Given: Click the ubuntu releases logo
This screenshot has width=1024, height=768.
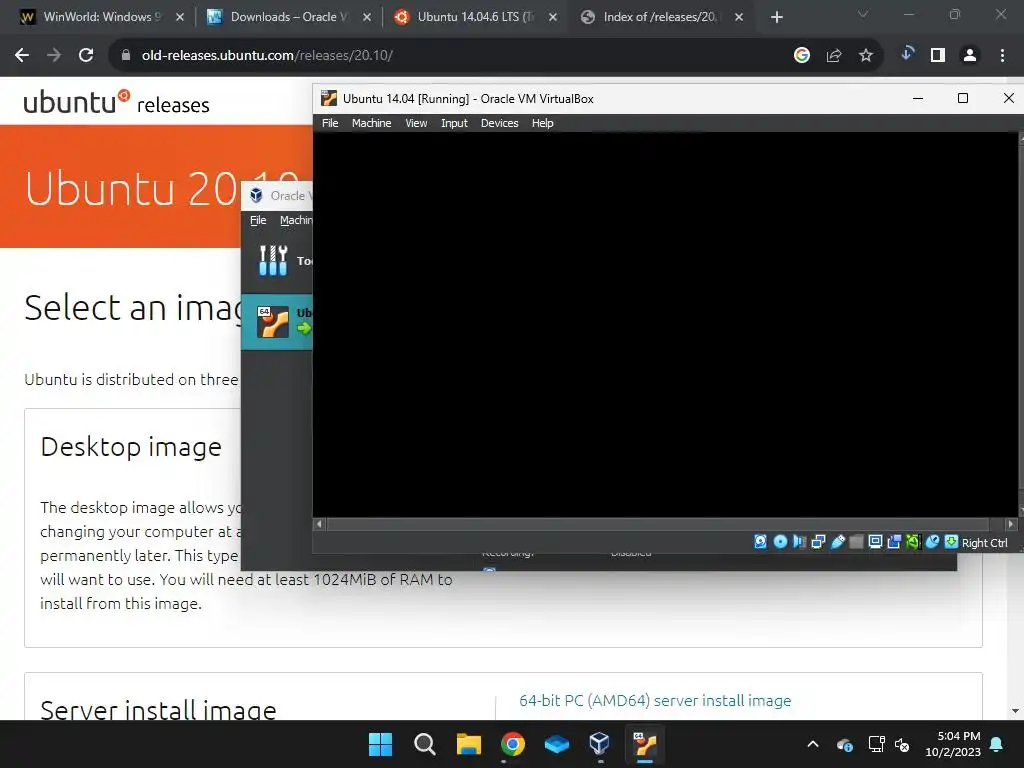Looking at the screenshot, I should (116, 103).
